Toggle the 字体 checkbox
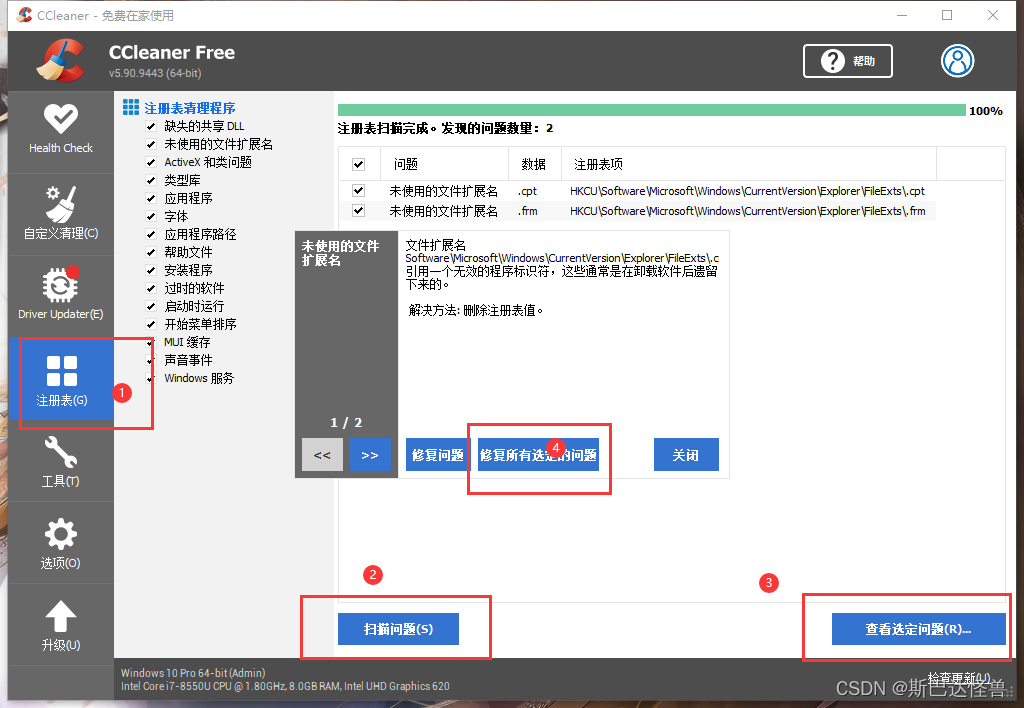The image size is (1024, 708). coord(151,216)
